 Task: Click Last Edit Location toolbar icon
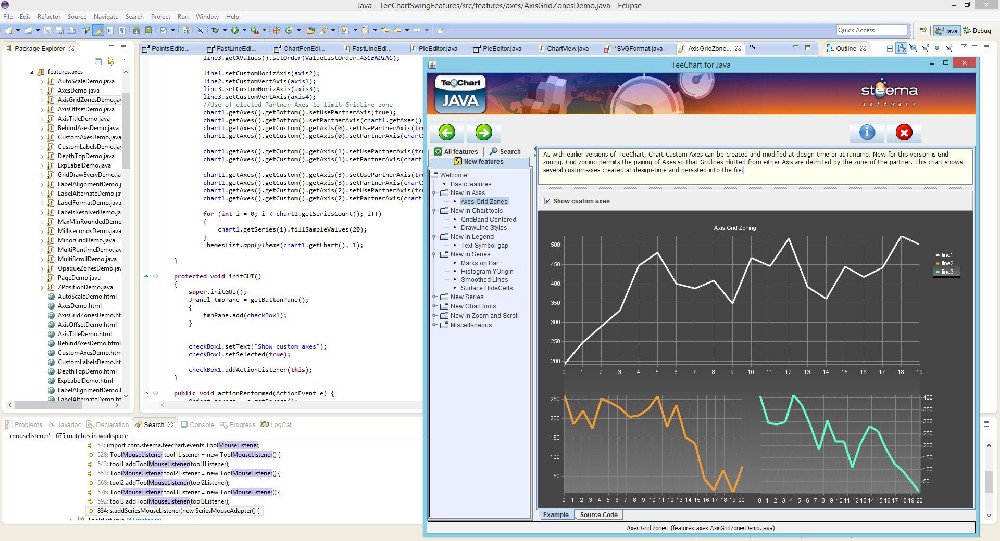387,30
